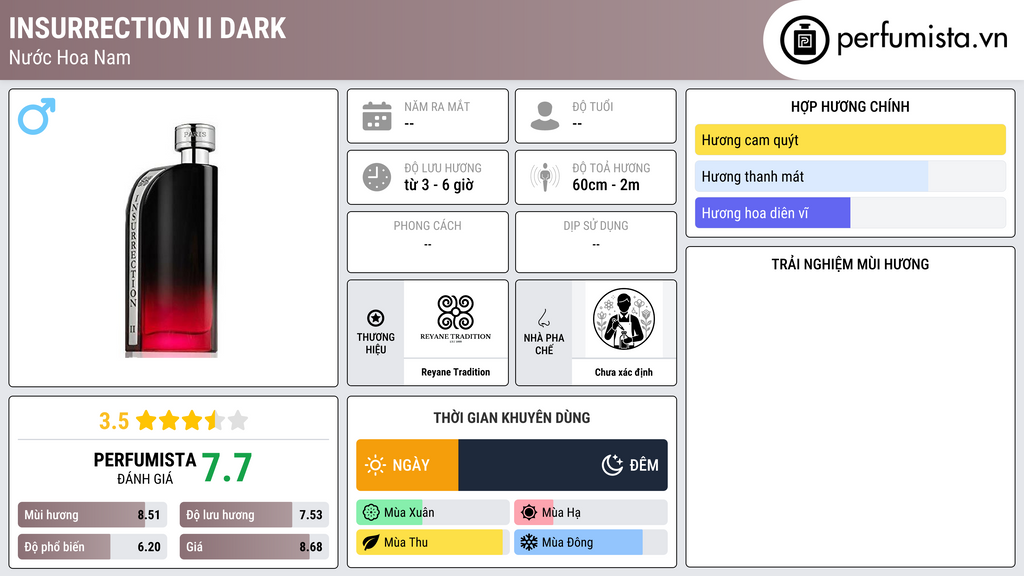
Task: Click the person icon for Độ Tuổi
Action: click(545, 116)
